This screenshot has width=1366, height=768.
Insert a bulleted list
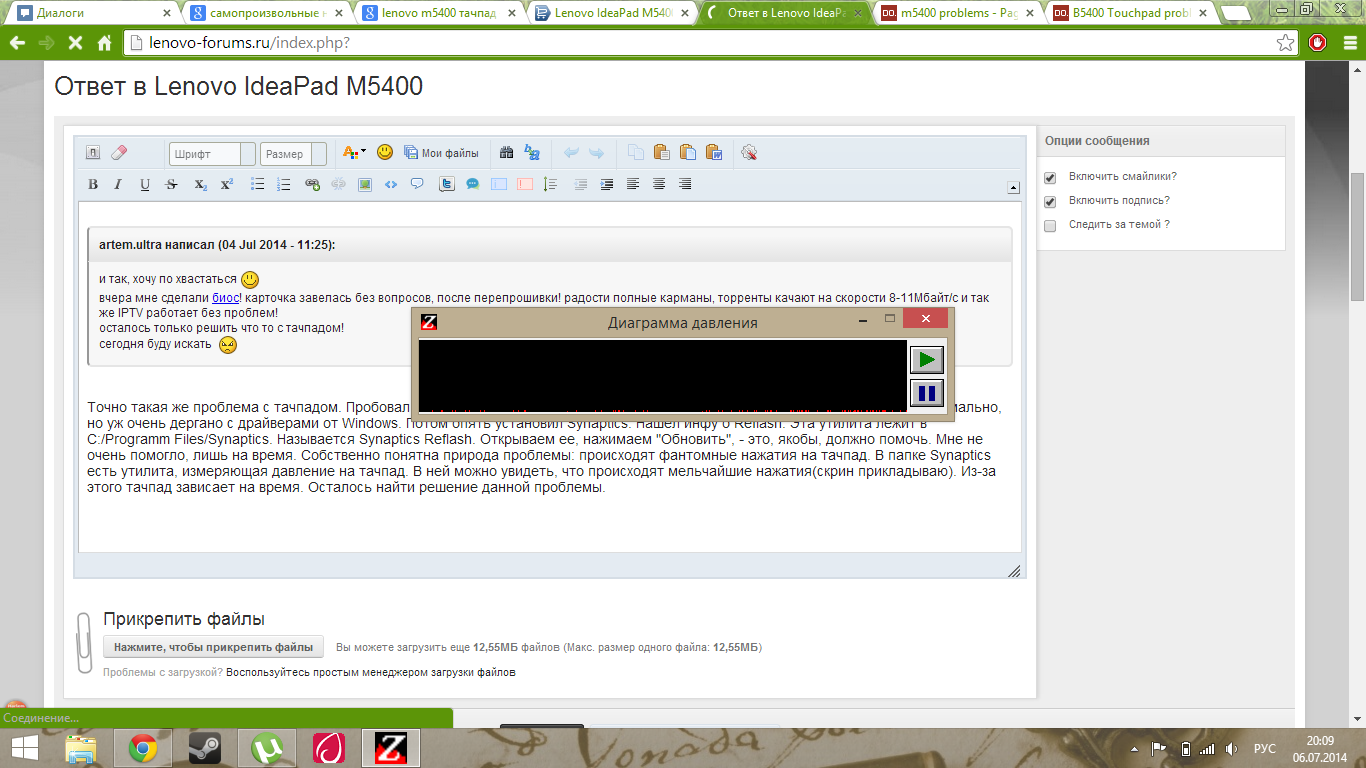[x=257, y=185]
